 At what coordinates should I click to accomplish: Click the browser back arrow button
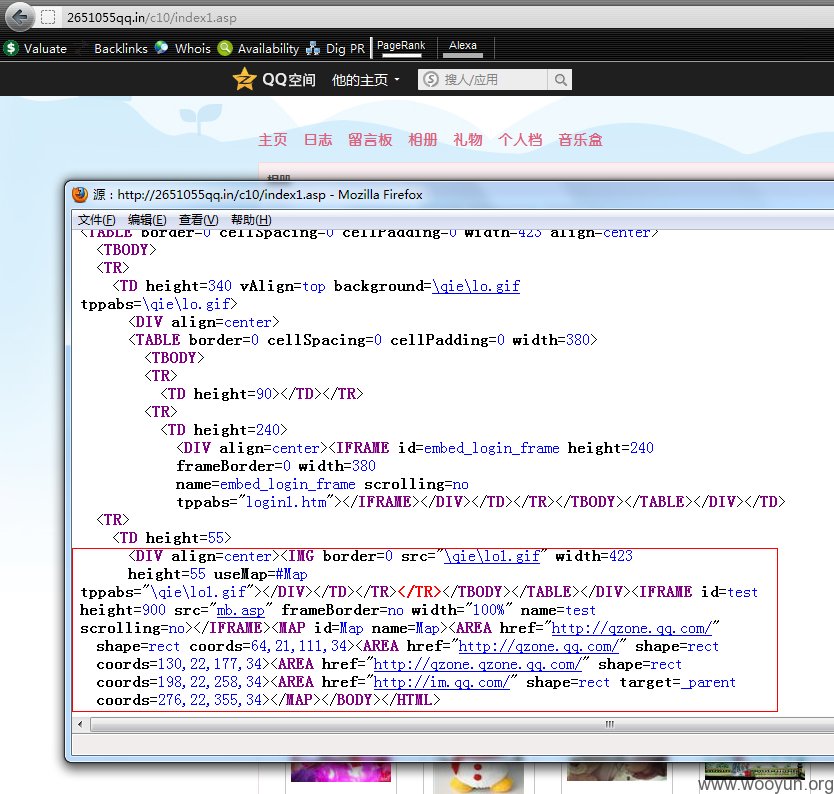[20, 17]
